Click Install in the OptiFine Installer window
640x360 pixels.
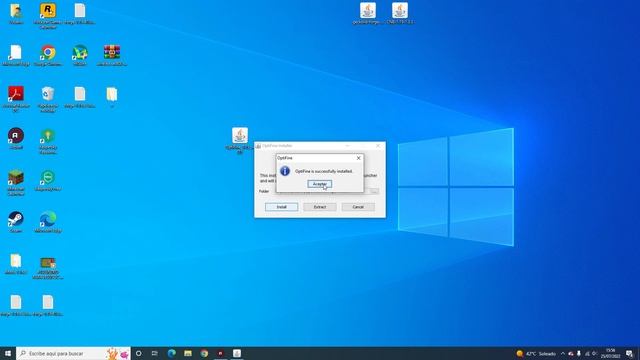(282, 207)
